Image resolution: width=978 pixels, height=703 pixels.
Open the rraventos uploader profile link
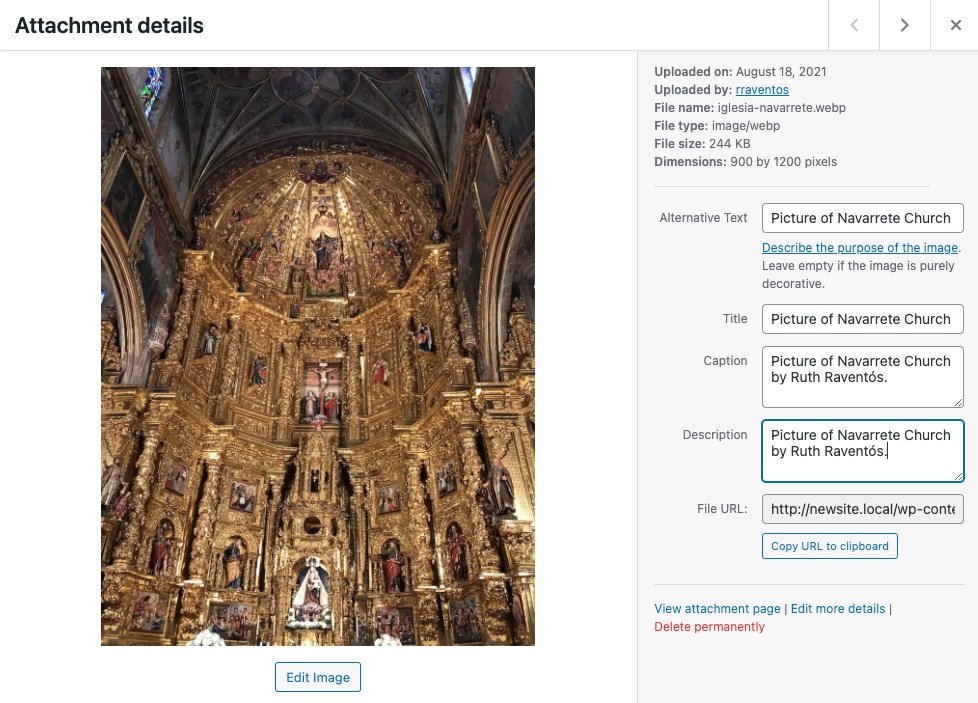click(x=762, y=89)
